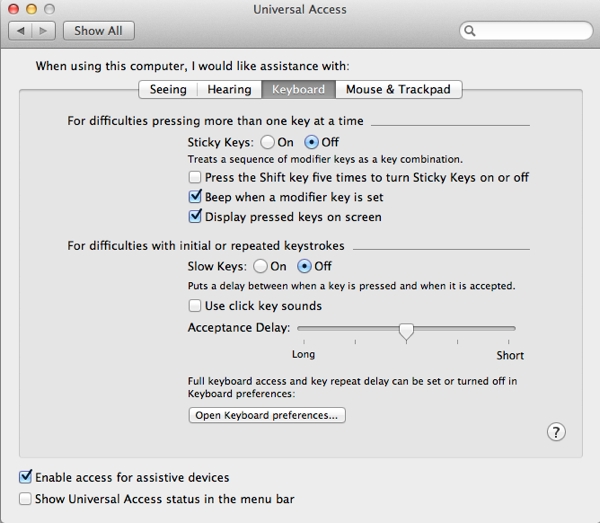Screen dimensions: 600x523
Task: Set Slow Keys to Off
Action: tap(304, 266)
